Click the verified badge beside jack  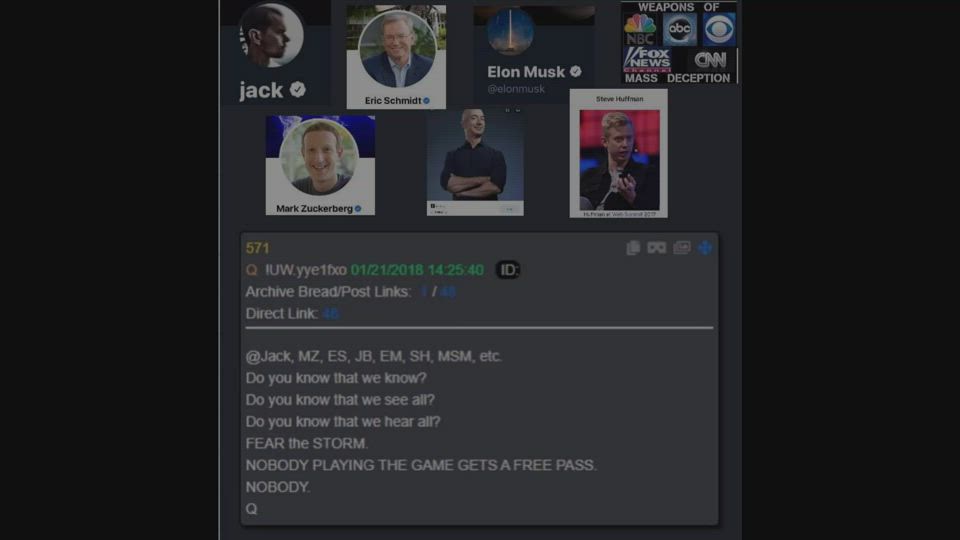pyautogui.click(x=298, y=89)
